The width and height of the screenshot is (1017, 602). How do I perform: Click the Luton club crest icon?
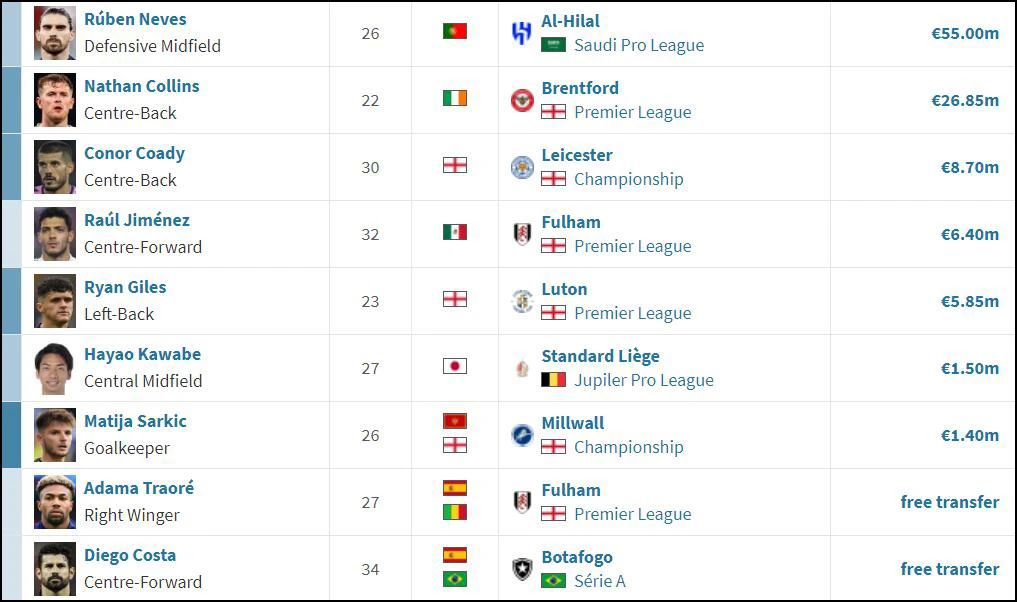[522, 301]
